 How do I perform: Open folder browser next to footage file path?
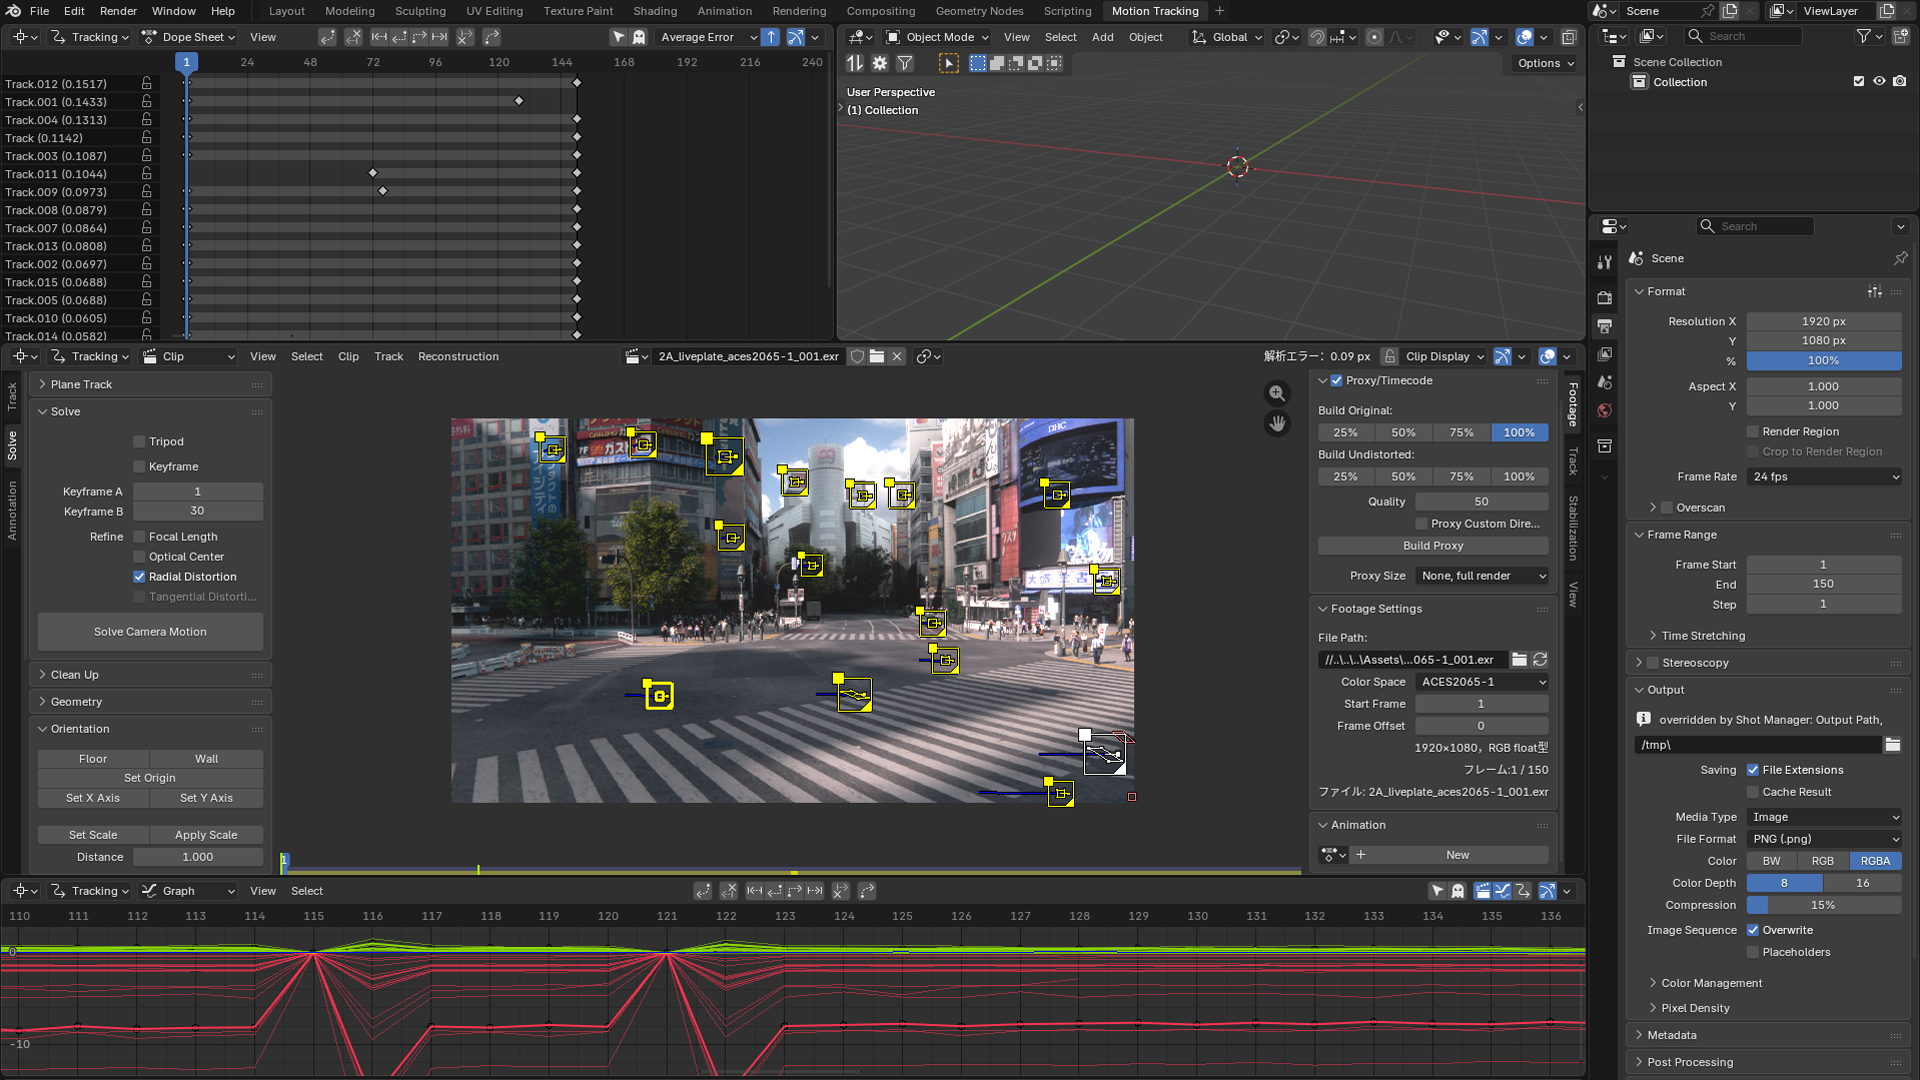1519,660
